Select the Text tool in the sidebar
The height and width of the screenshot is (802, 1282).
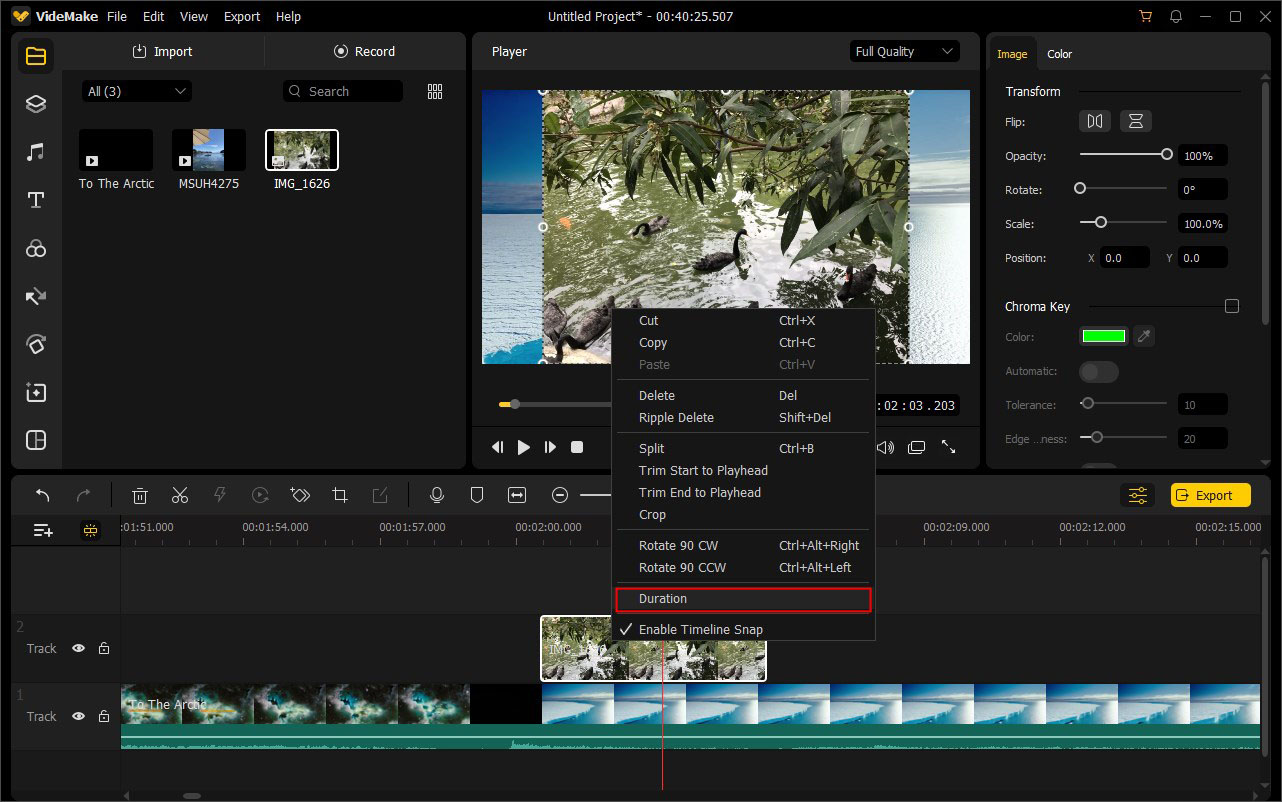35,200
